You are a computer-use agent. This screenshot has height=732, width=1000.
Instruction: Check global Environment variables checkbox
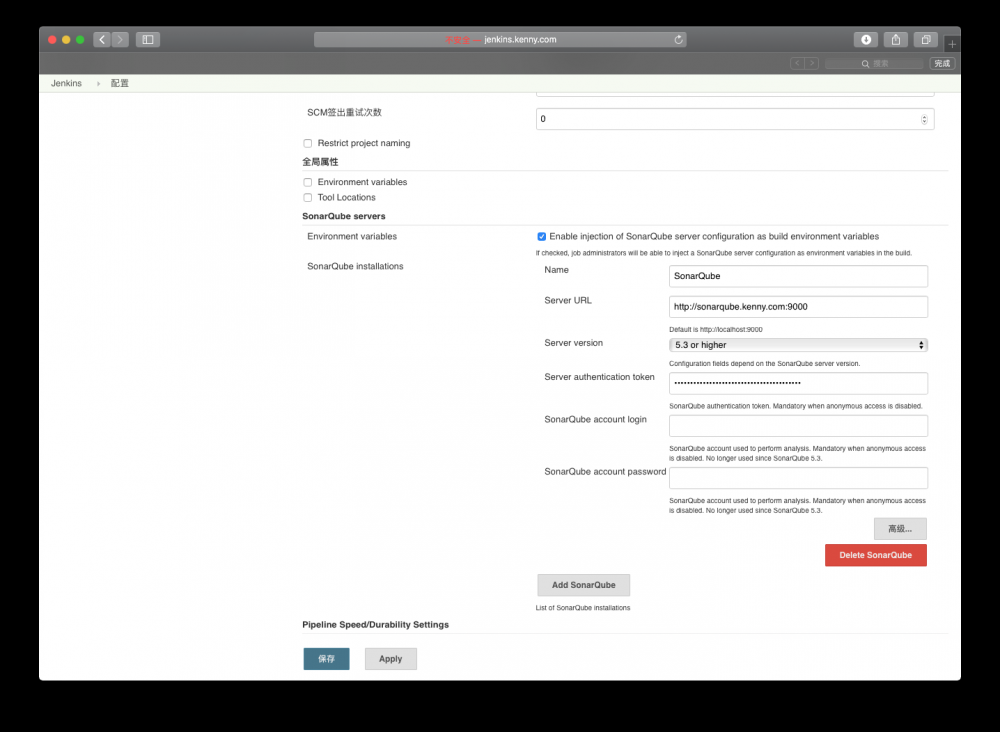tap(307, 182)
